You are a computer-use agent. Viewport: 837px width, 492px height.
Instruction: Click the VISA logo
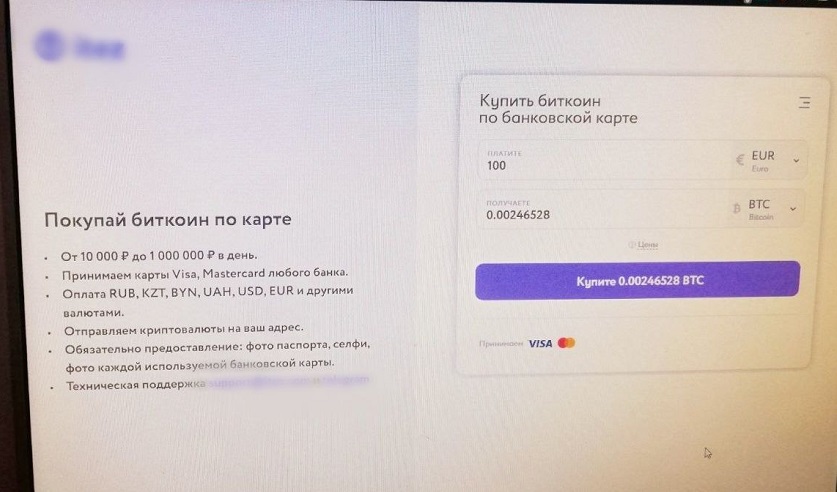click(540, 344)
